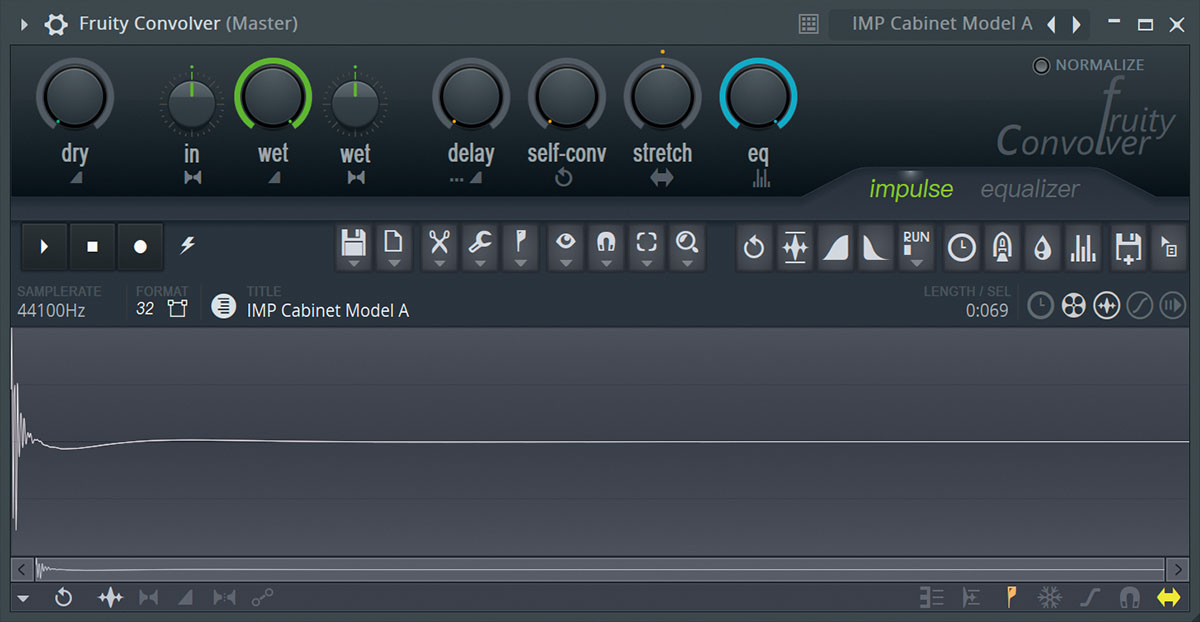Click the eye view icon
The image size is (1200, 622).
567,241
